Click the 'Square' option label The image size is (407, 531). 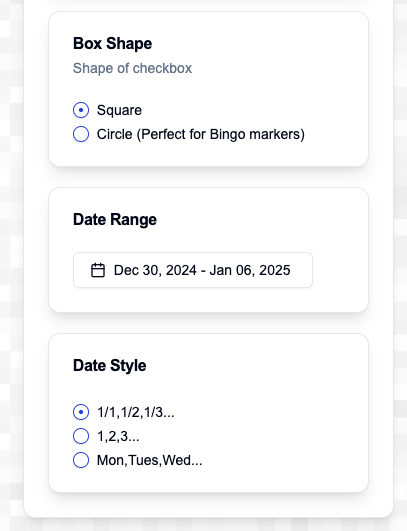(119, 110)
